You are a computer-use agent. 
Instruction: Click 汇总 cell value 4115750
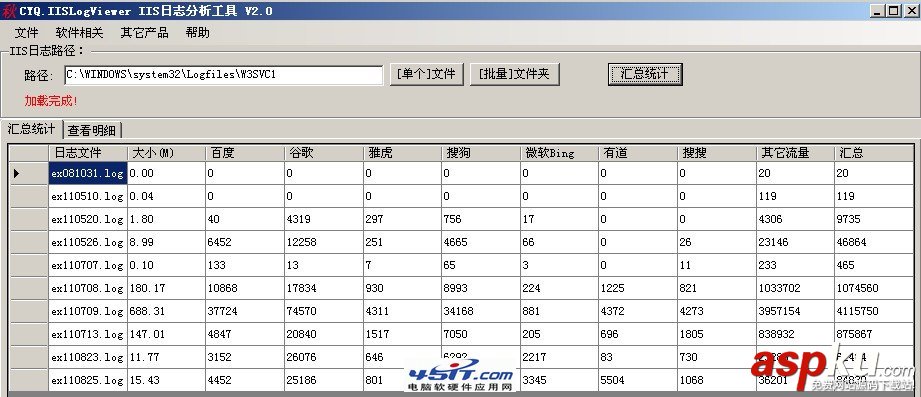(875, 311)
